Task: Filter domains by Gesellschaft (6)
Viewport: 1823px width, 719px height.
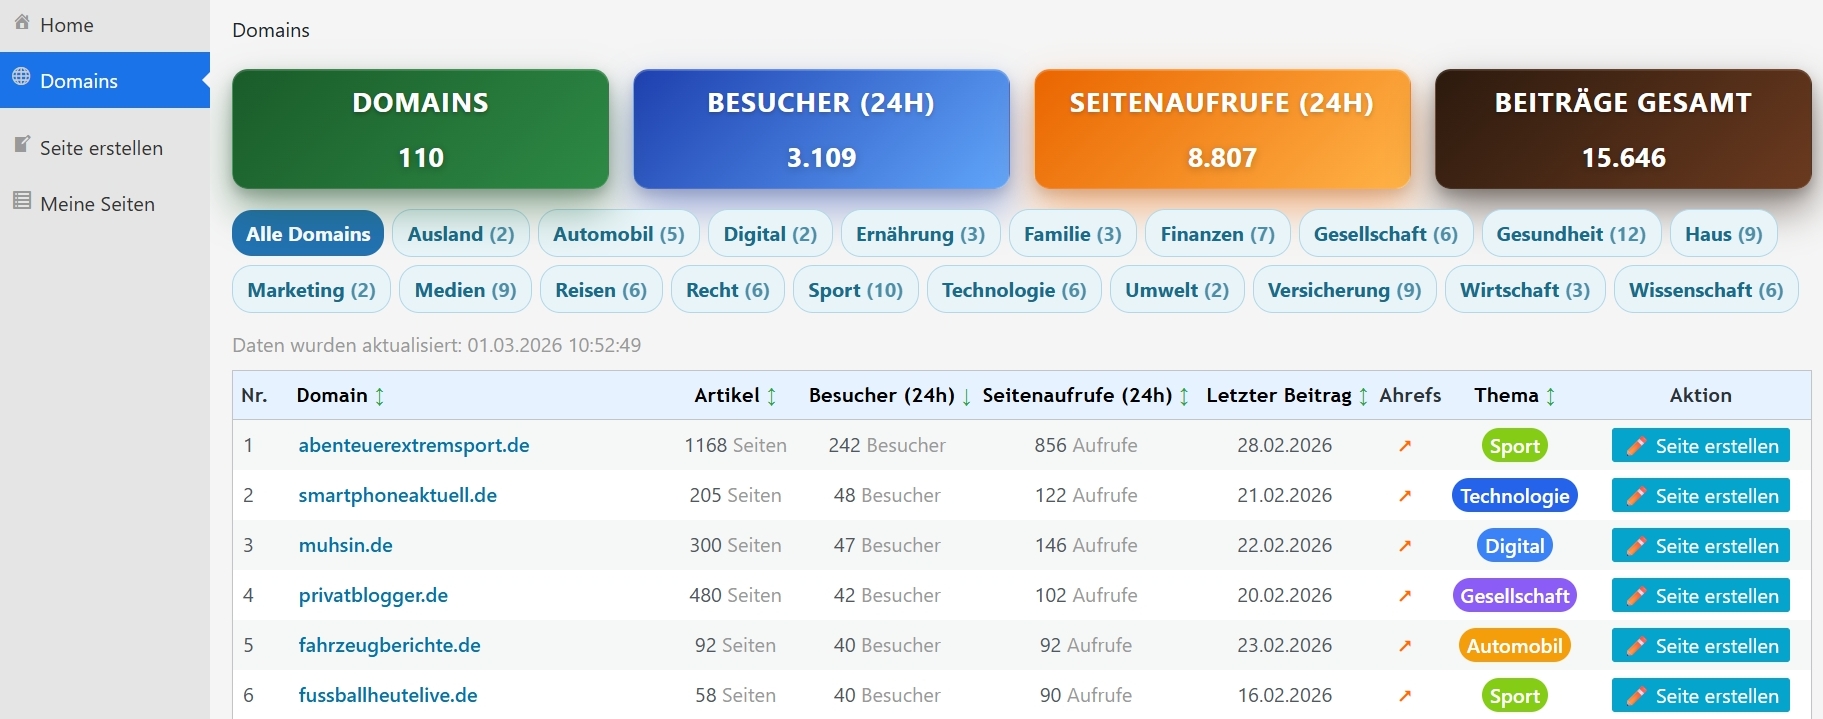Action: [x=1386, y=234]
